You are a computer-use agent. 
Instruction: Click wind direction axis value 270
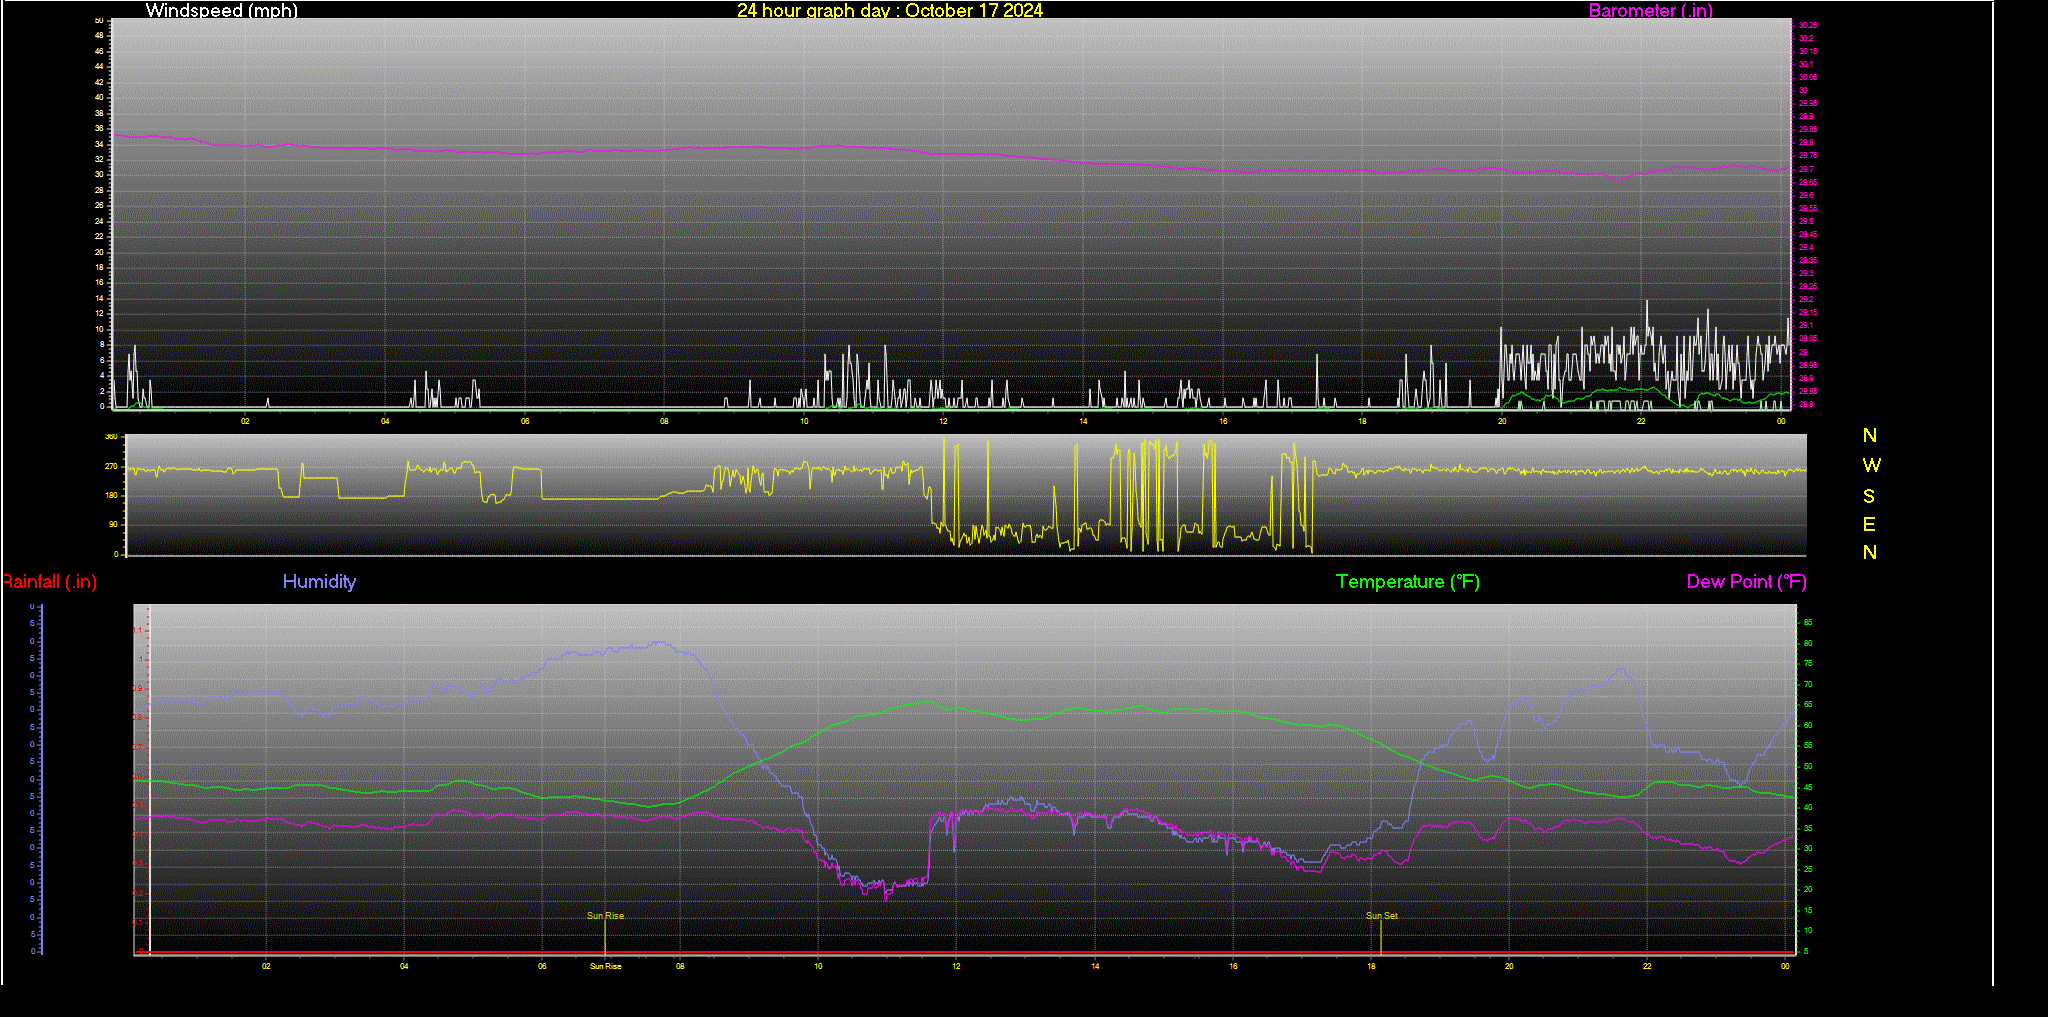pyautogui.click(x=111, y=466)
